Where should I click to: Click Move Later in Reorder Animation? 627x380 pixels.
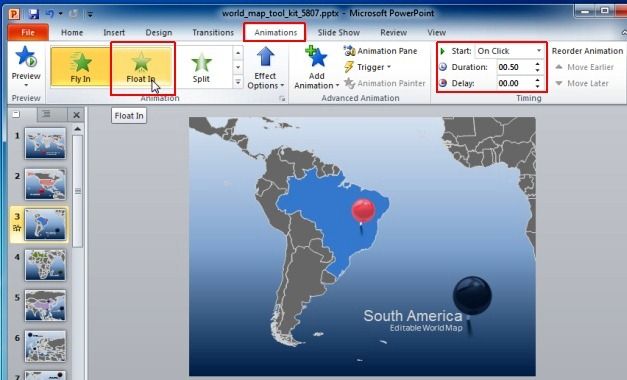coord(582,83)
